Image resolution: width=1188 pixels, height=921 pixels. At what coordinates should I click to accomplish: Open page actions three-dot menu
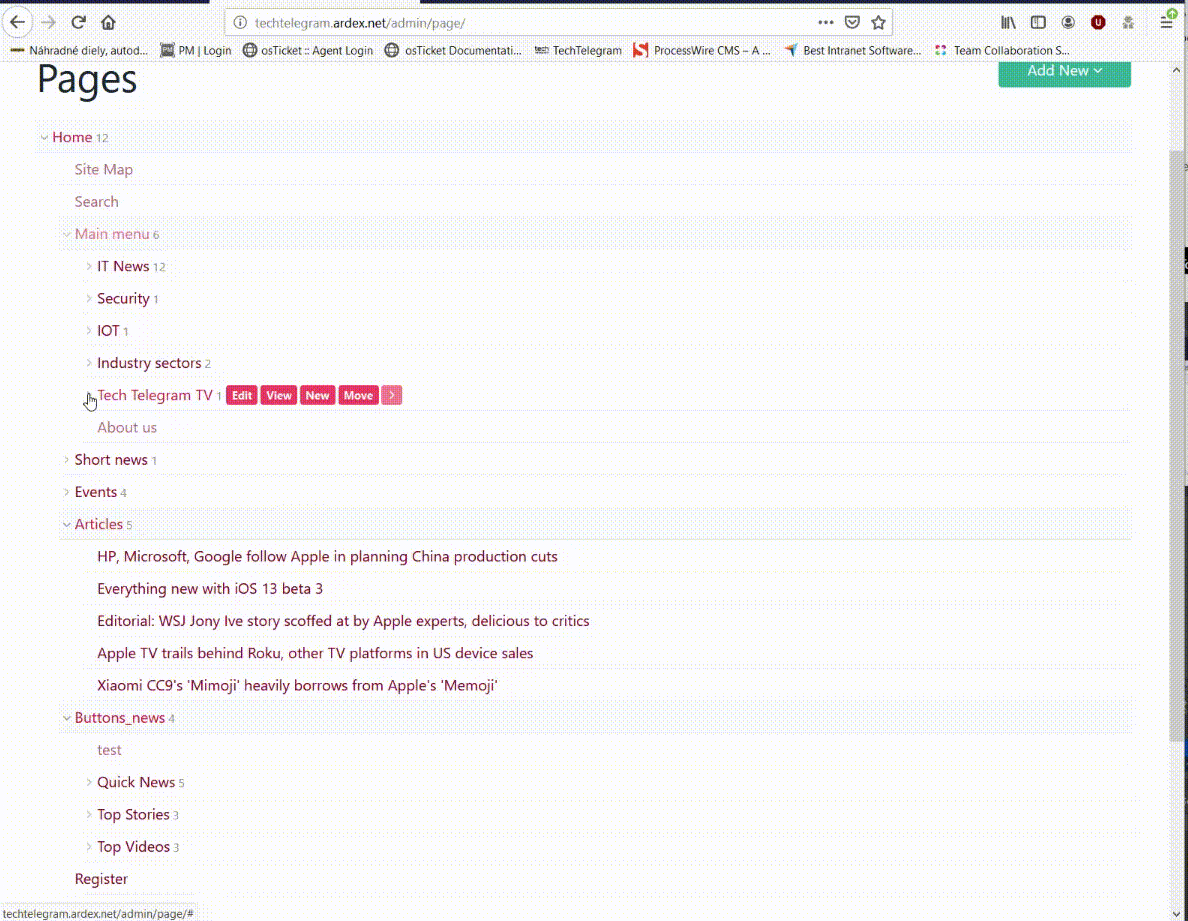826,23
